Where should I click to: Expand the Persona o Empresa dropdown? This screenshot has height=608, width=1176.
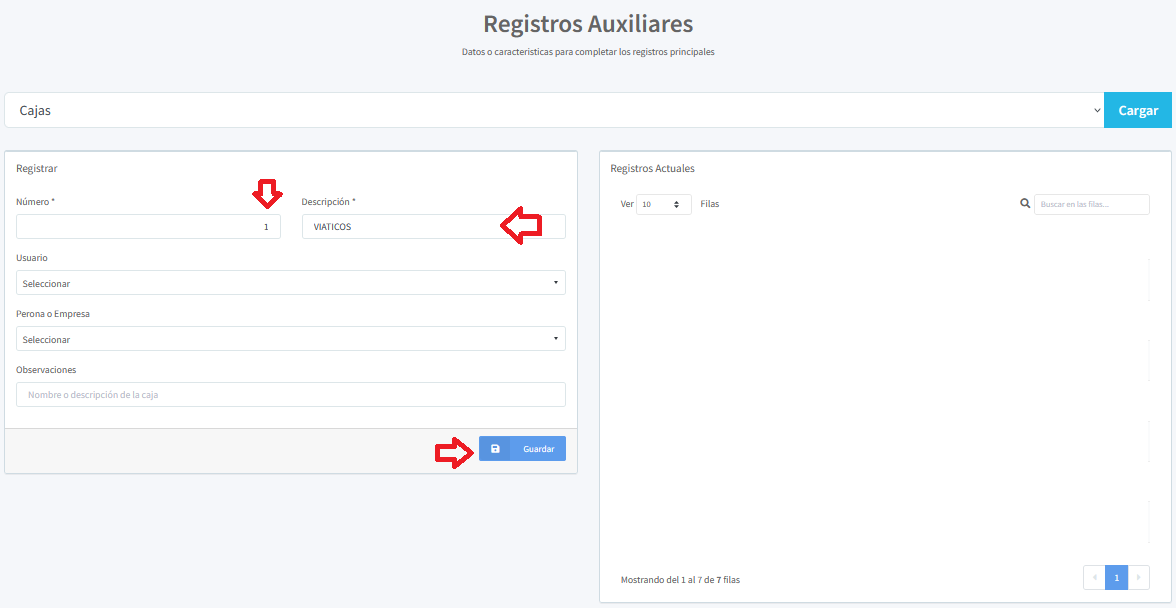point(290,339)
